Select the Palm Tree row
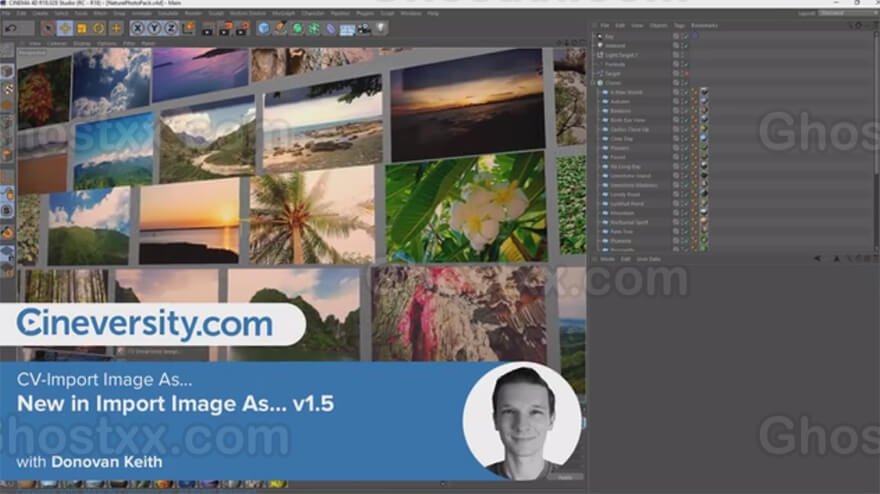 pos(622,231)
